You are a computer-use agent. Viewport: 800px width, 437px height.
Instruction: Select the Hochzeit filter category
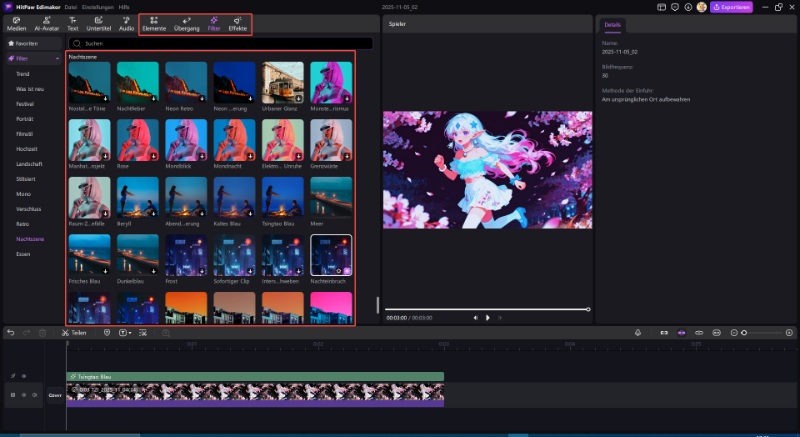point(27,149)
